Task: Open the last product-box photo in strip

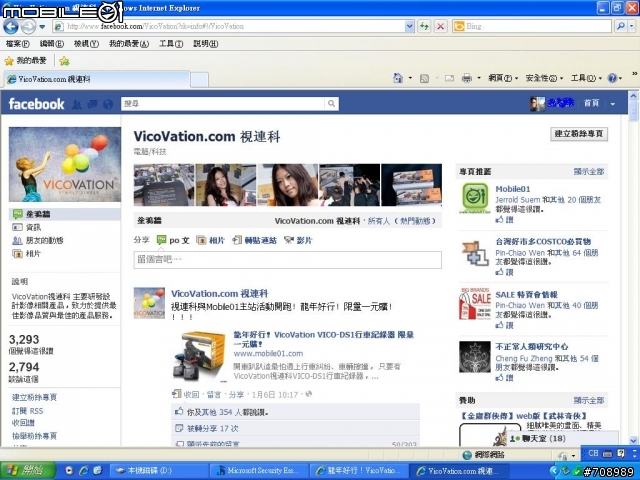Action: 411,185
